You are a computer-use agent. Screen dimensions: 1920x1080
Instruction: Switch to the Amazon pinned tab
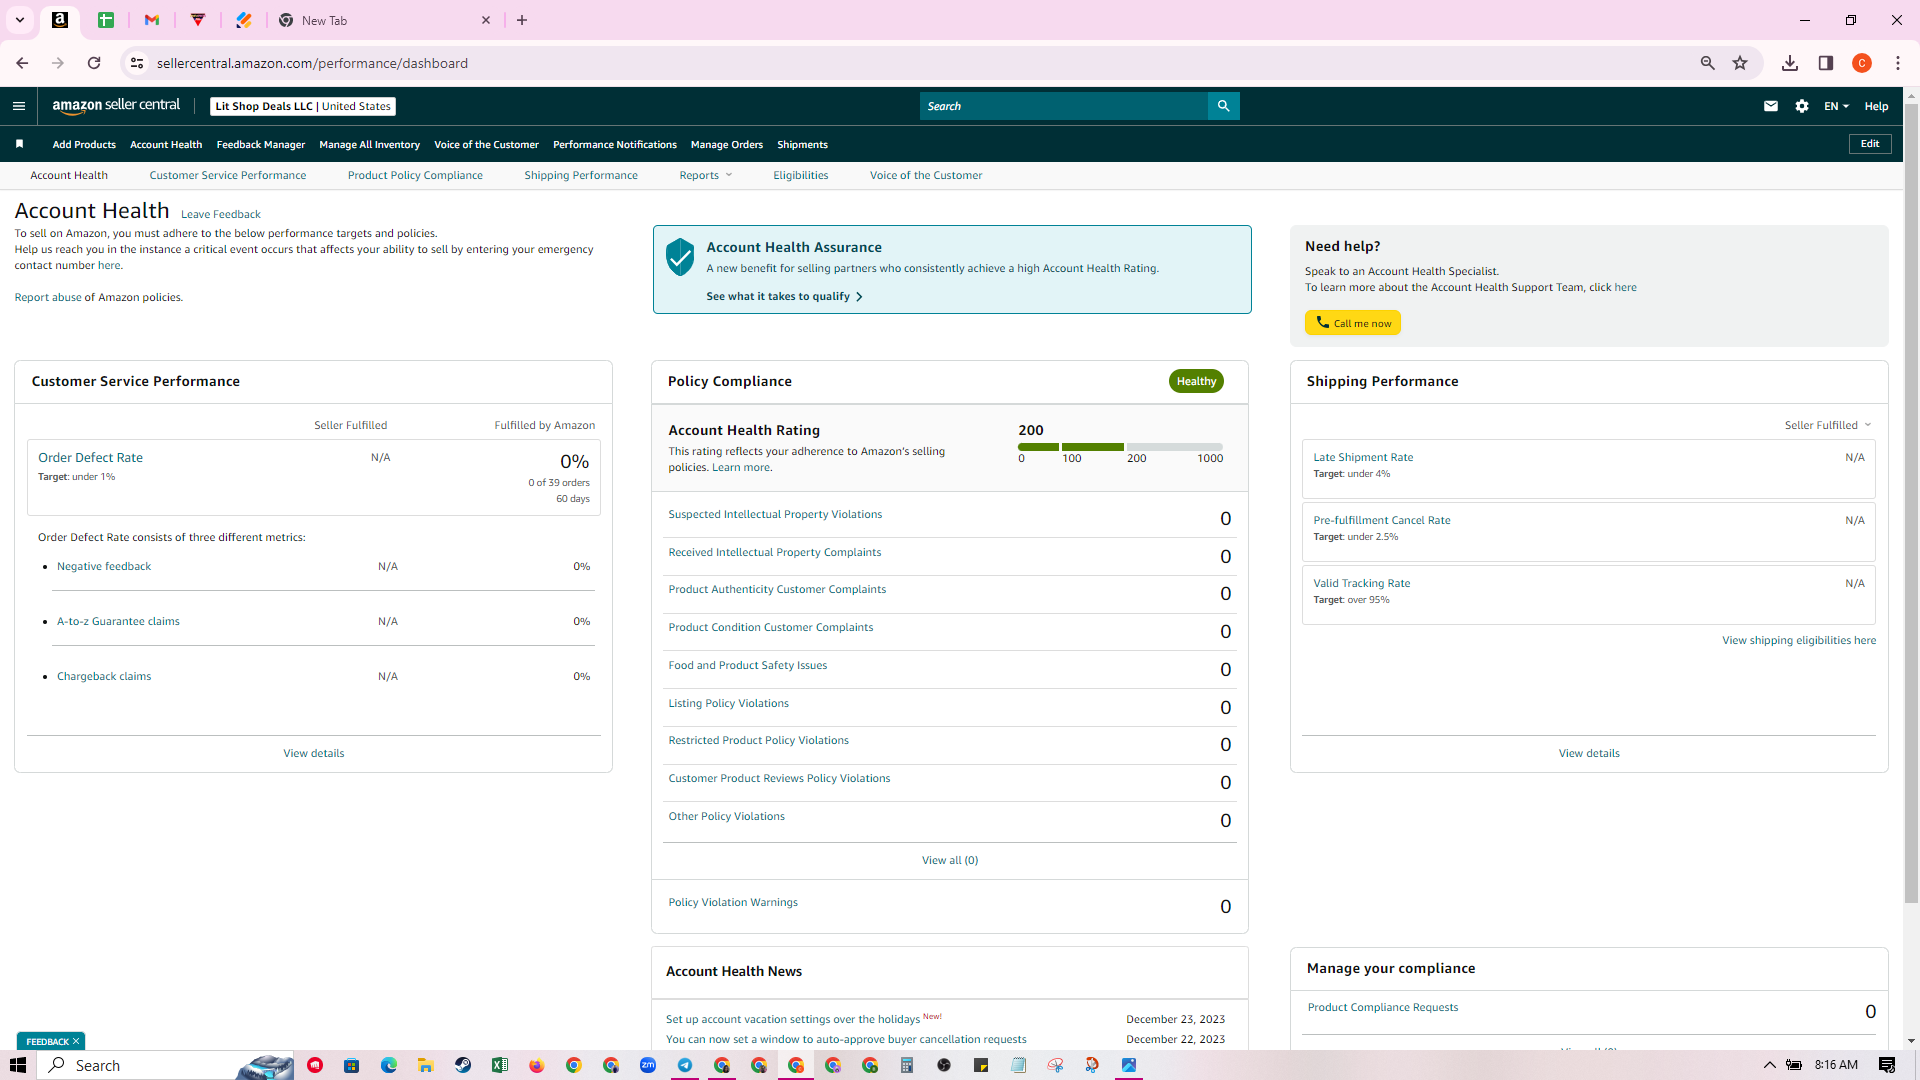pyautogui.click(x=60, y=20)
